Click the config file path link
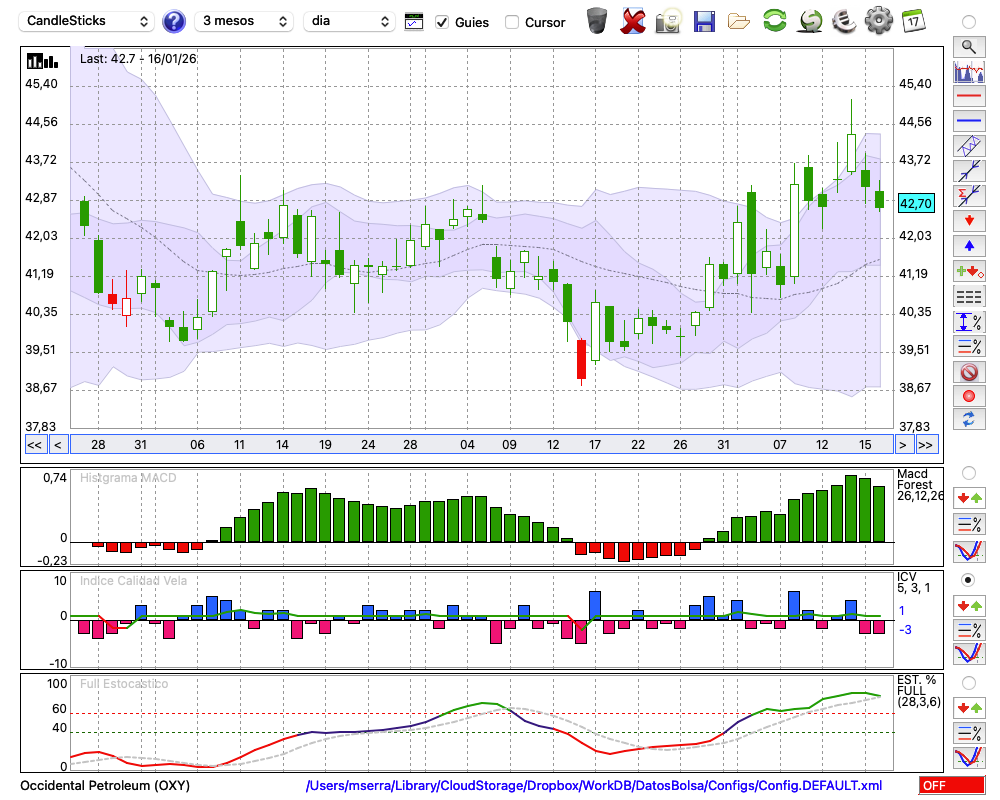Viewport: 1000px width, 800px height. [594, 785]
